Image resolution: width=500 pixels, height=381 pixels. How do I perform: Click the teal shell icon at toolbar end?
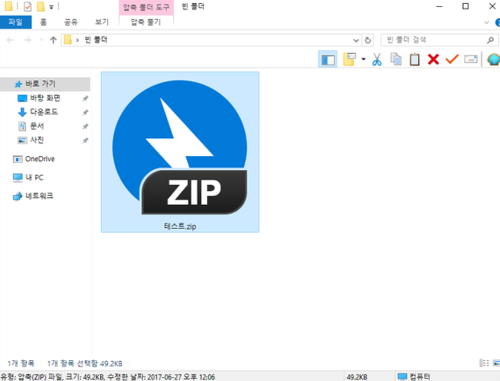click(x=494, y=60)
